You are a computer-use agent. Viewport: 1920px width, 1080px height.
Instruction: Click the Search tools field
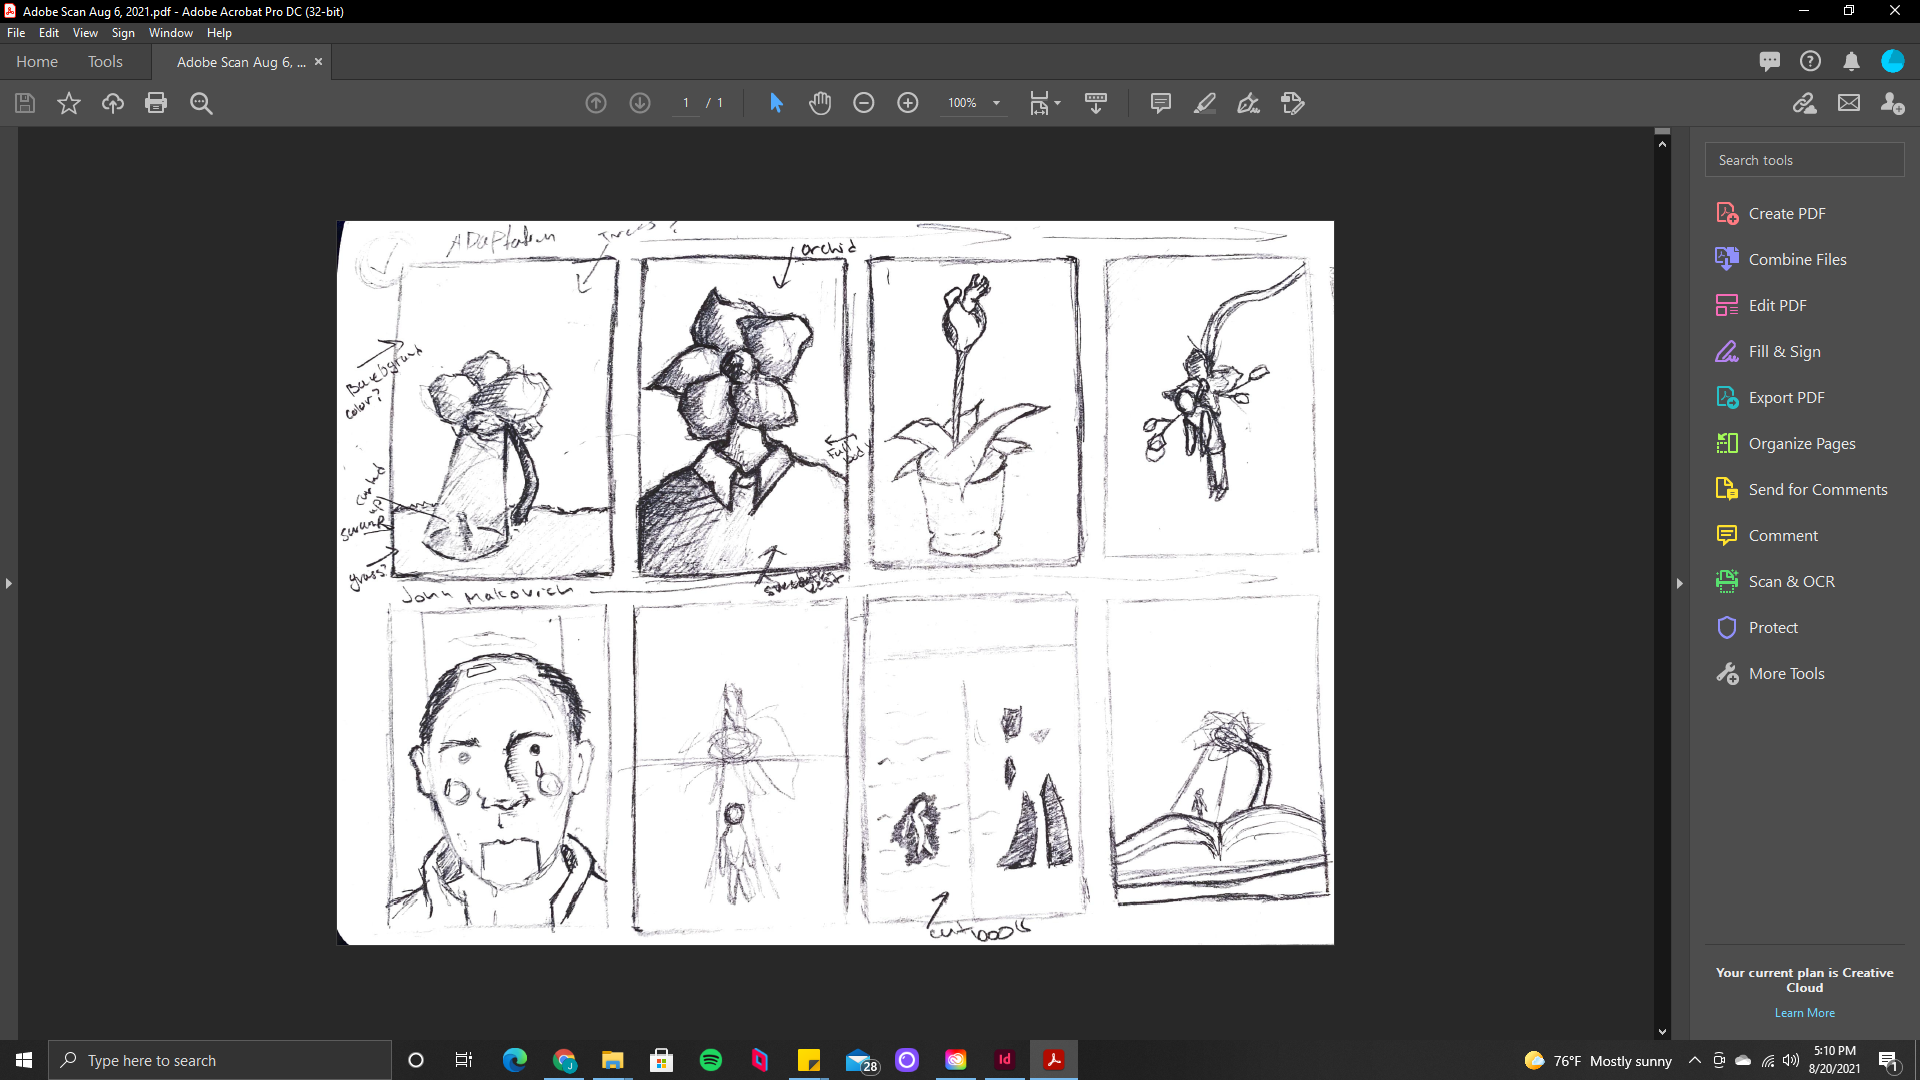(x=1804, y=160)
